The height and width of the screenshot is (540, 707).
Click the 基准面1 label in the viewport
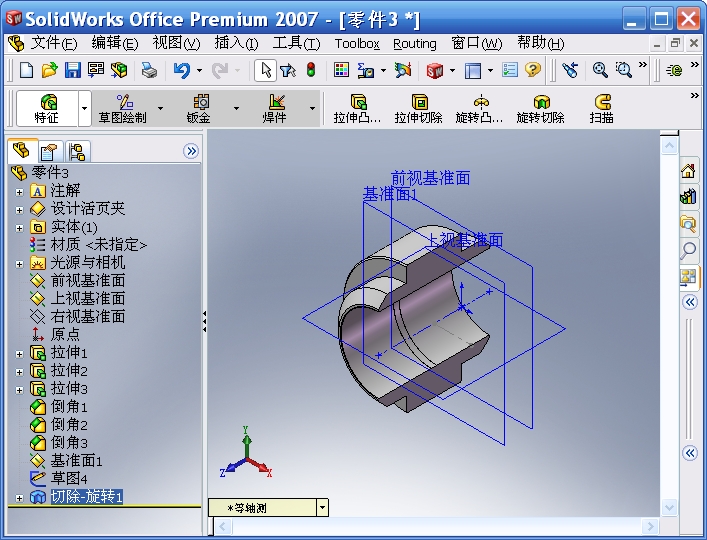(x=390, y=194)
